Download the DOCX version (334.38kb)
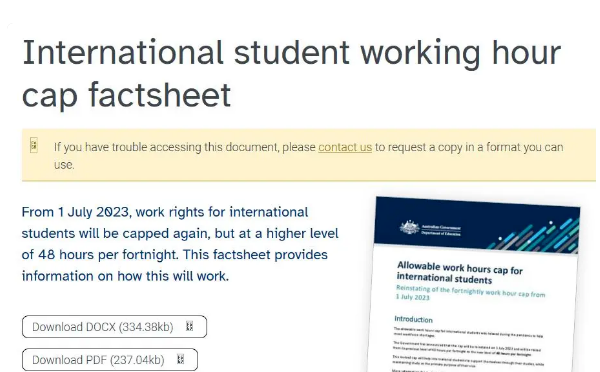 (114, 327)
